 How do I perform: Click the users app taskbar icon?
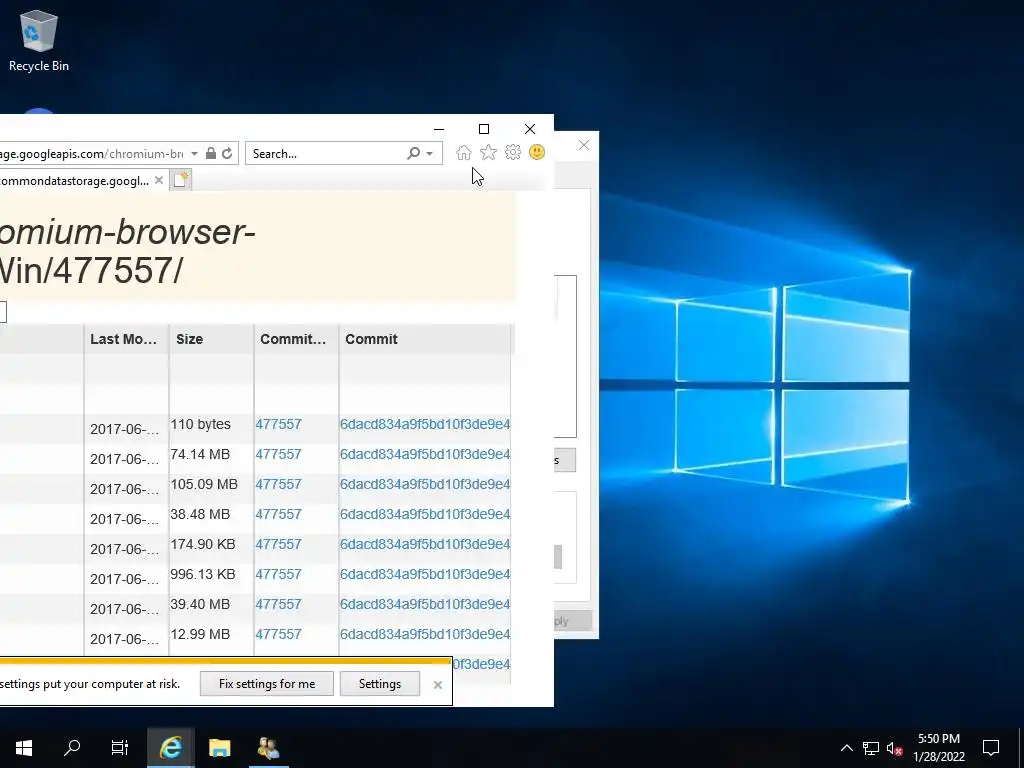[x=268, y=748]
